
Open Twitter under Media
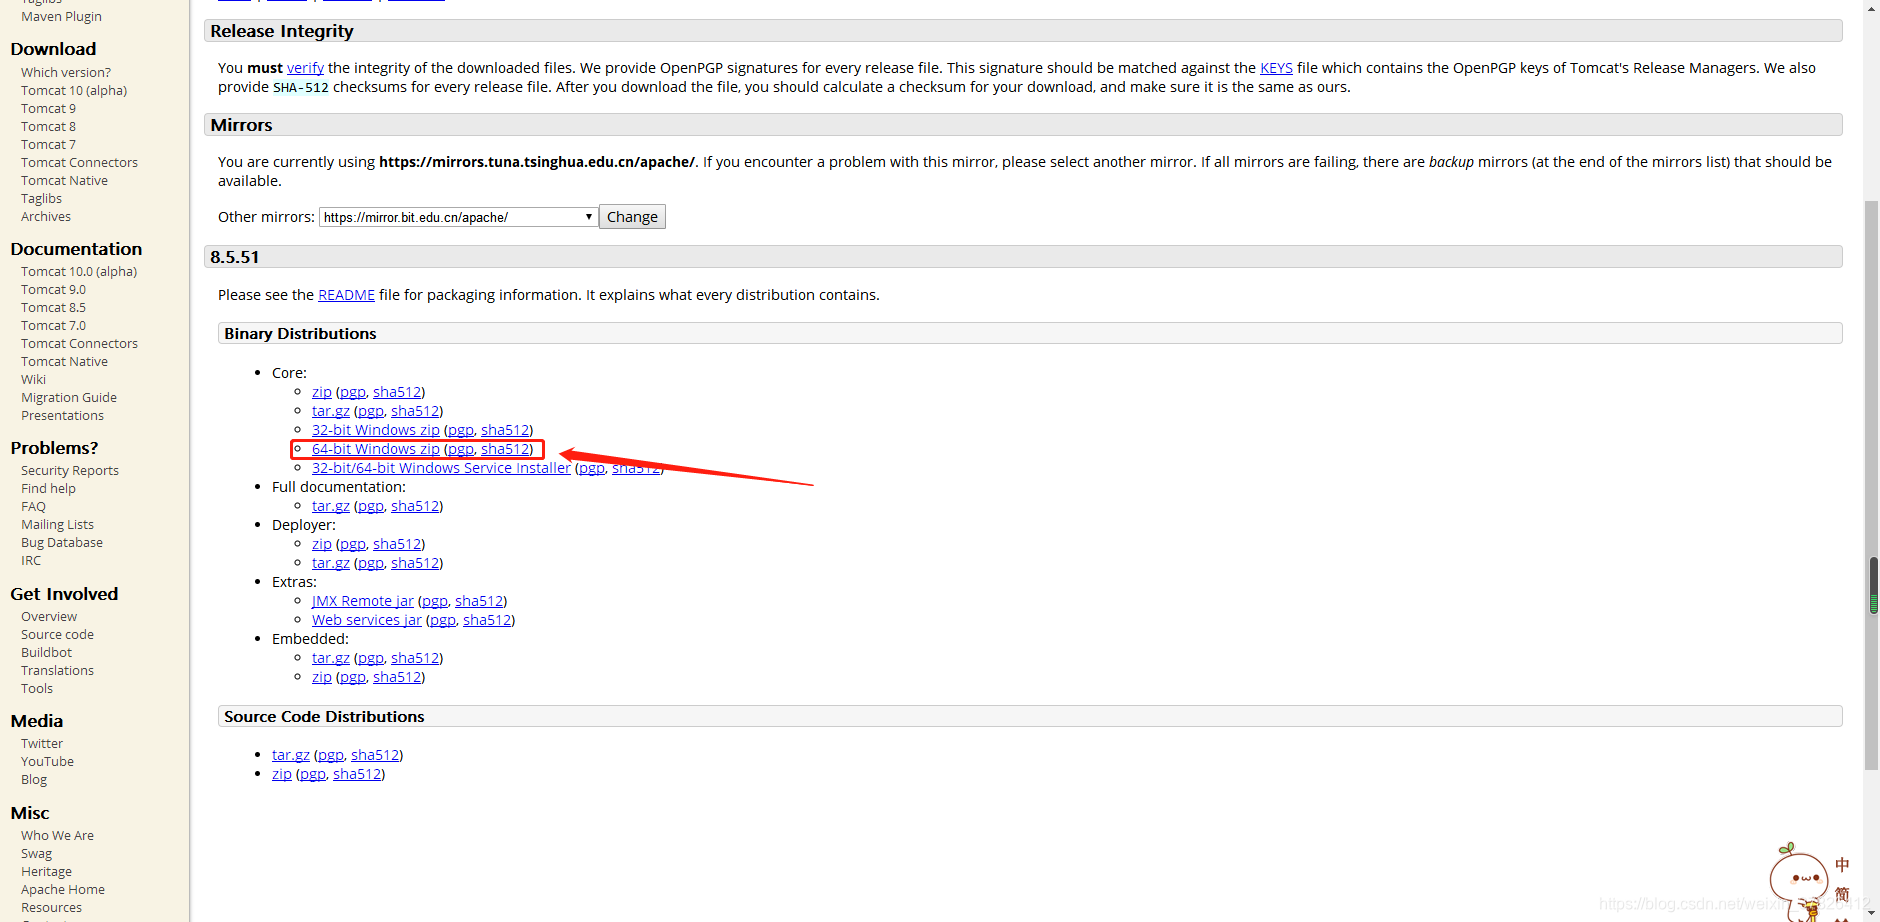coord(42,743)
